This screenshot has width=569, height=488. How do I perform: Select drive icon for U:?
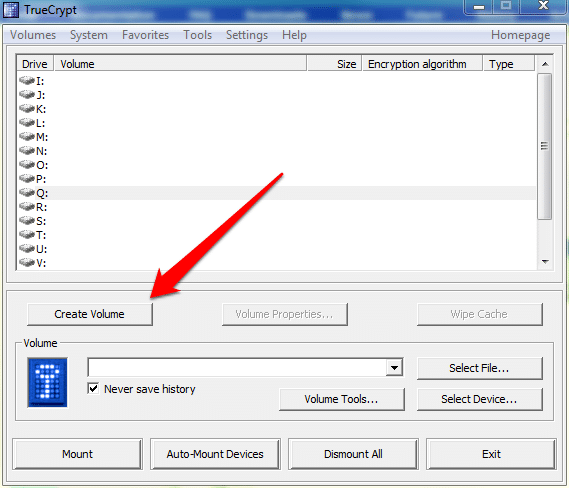pyautogui.click(x=27, y=249)
